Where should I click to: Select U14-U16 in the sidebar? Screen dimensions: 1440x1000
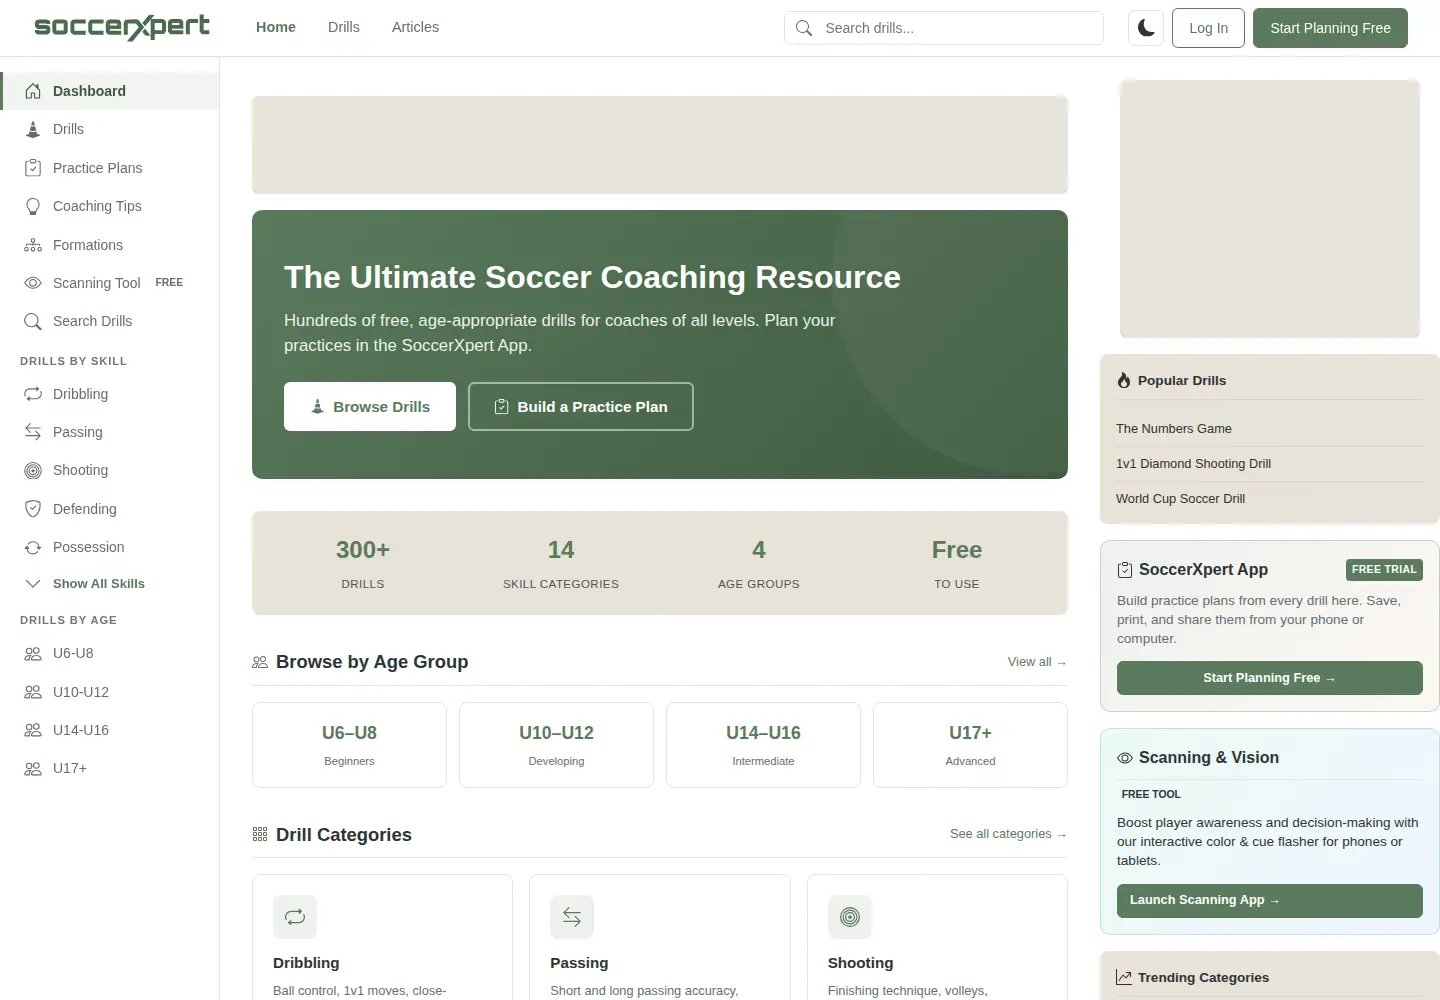pyautogui.click(x=110, y=730)
